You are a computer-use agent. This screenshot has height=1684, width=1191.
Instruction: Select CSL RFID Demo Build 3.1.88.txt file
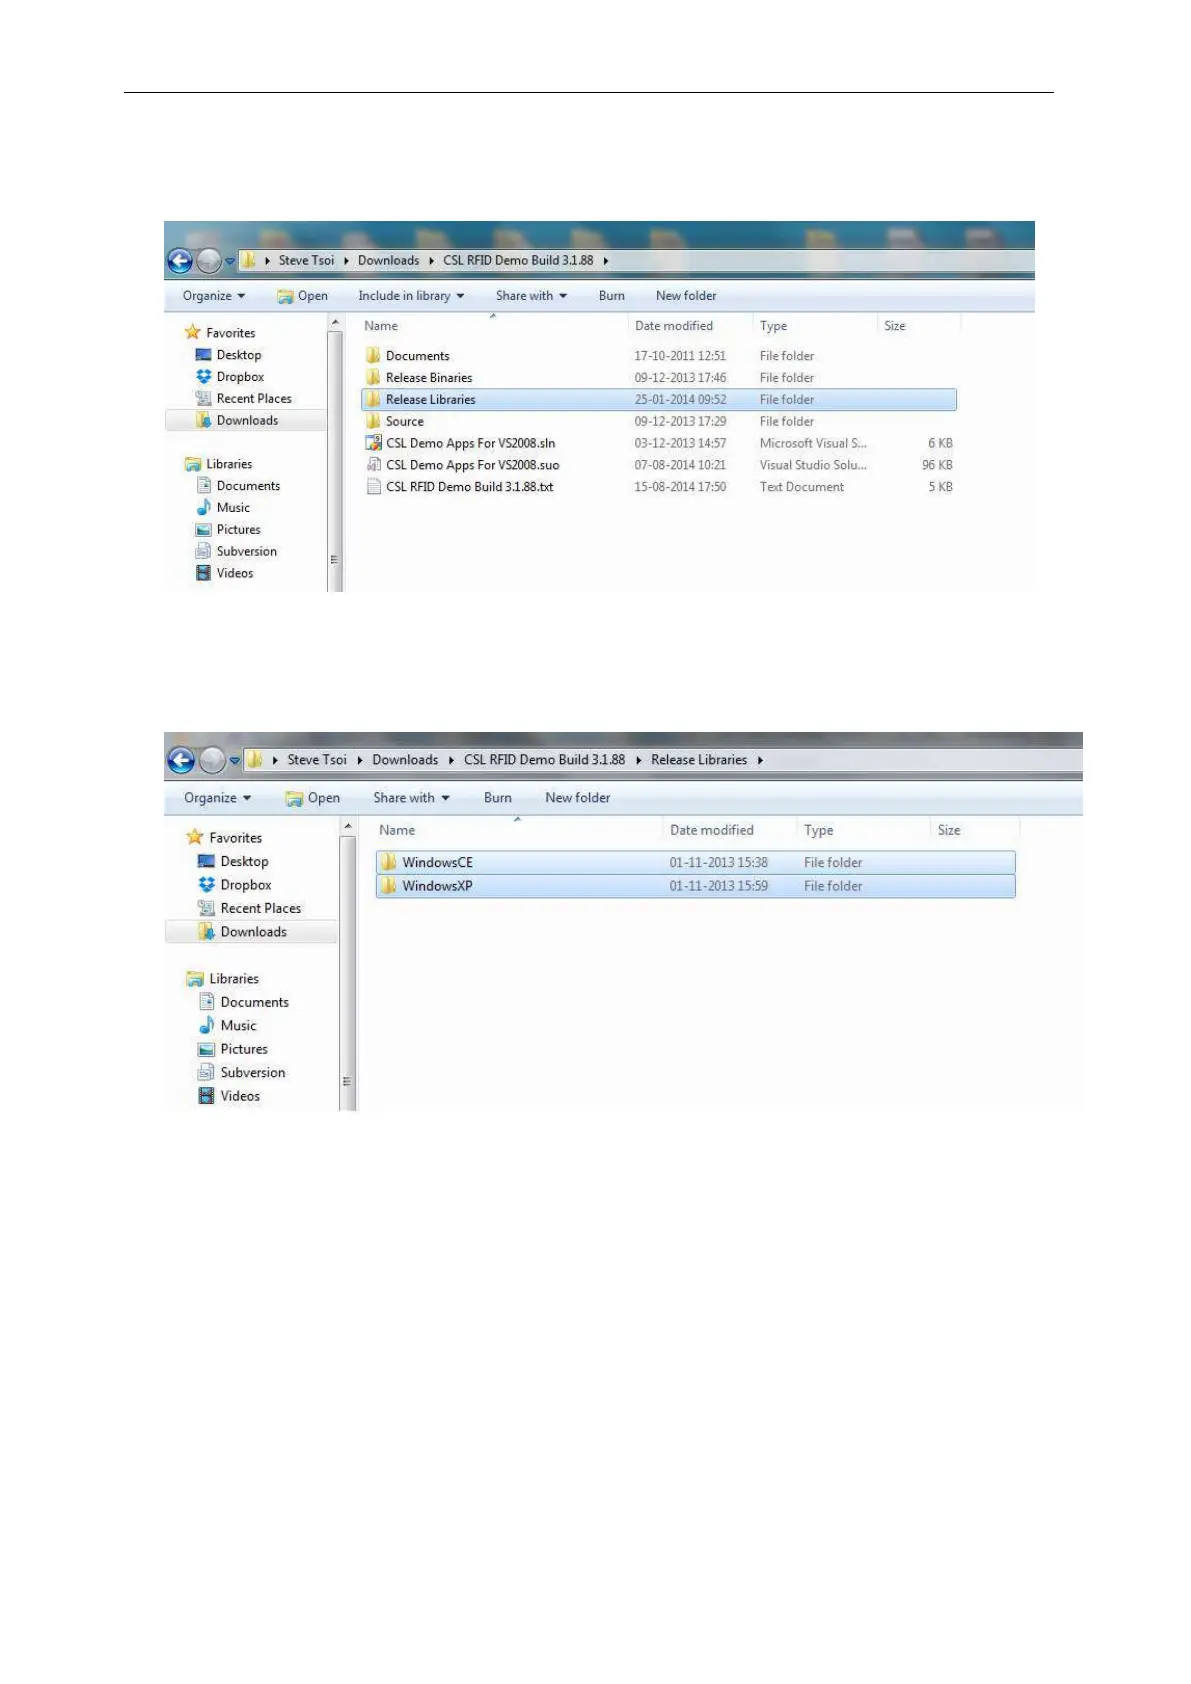point(659,488)
